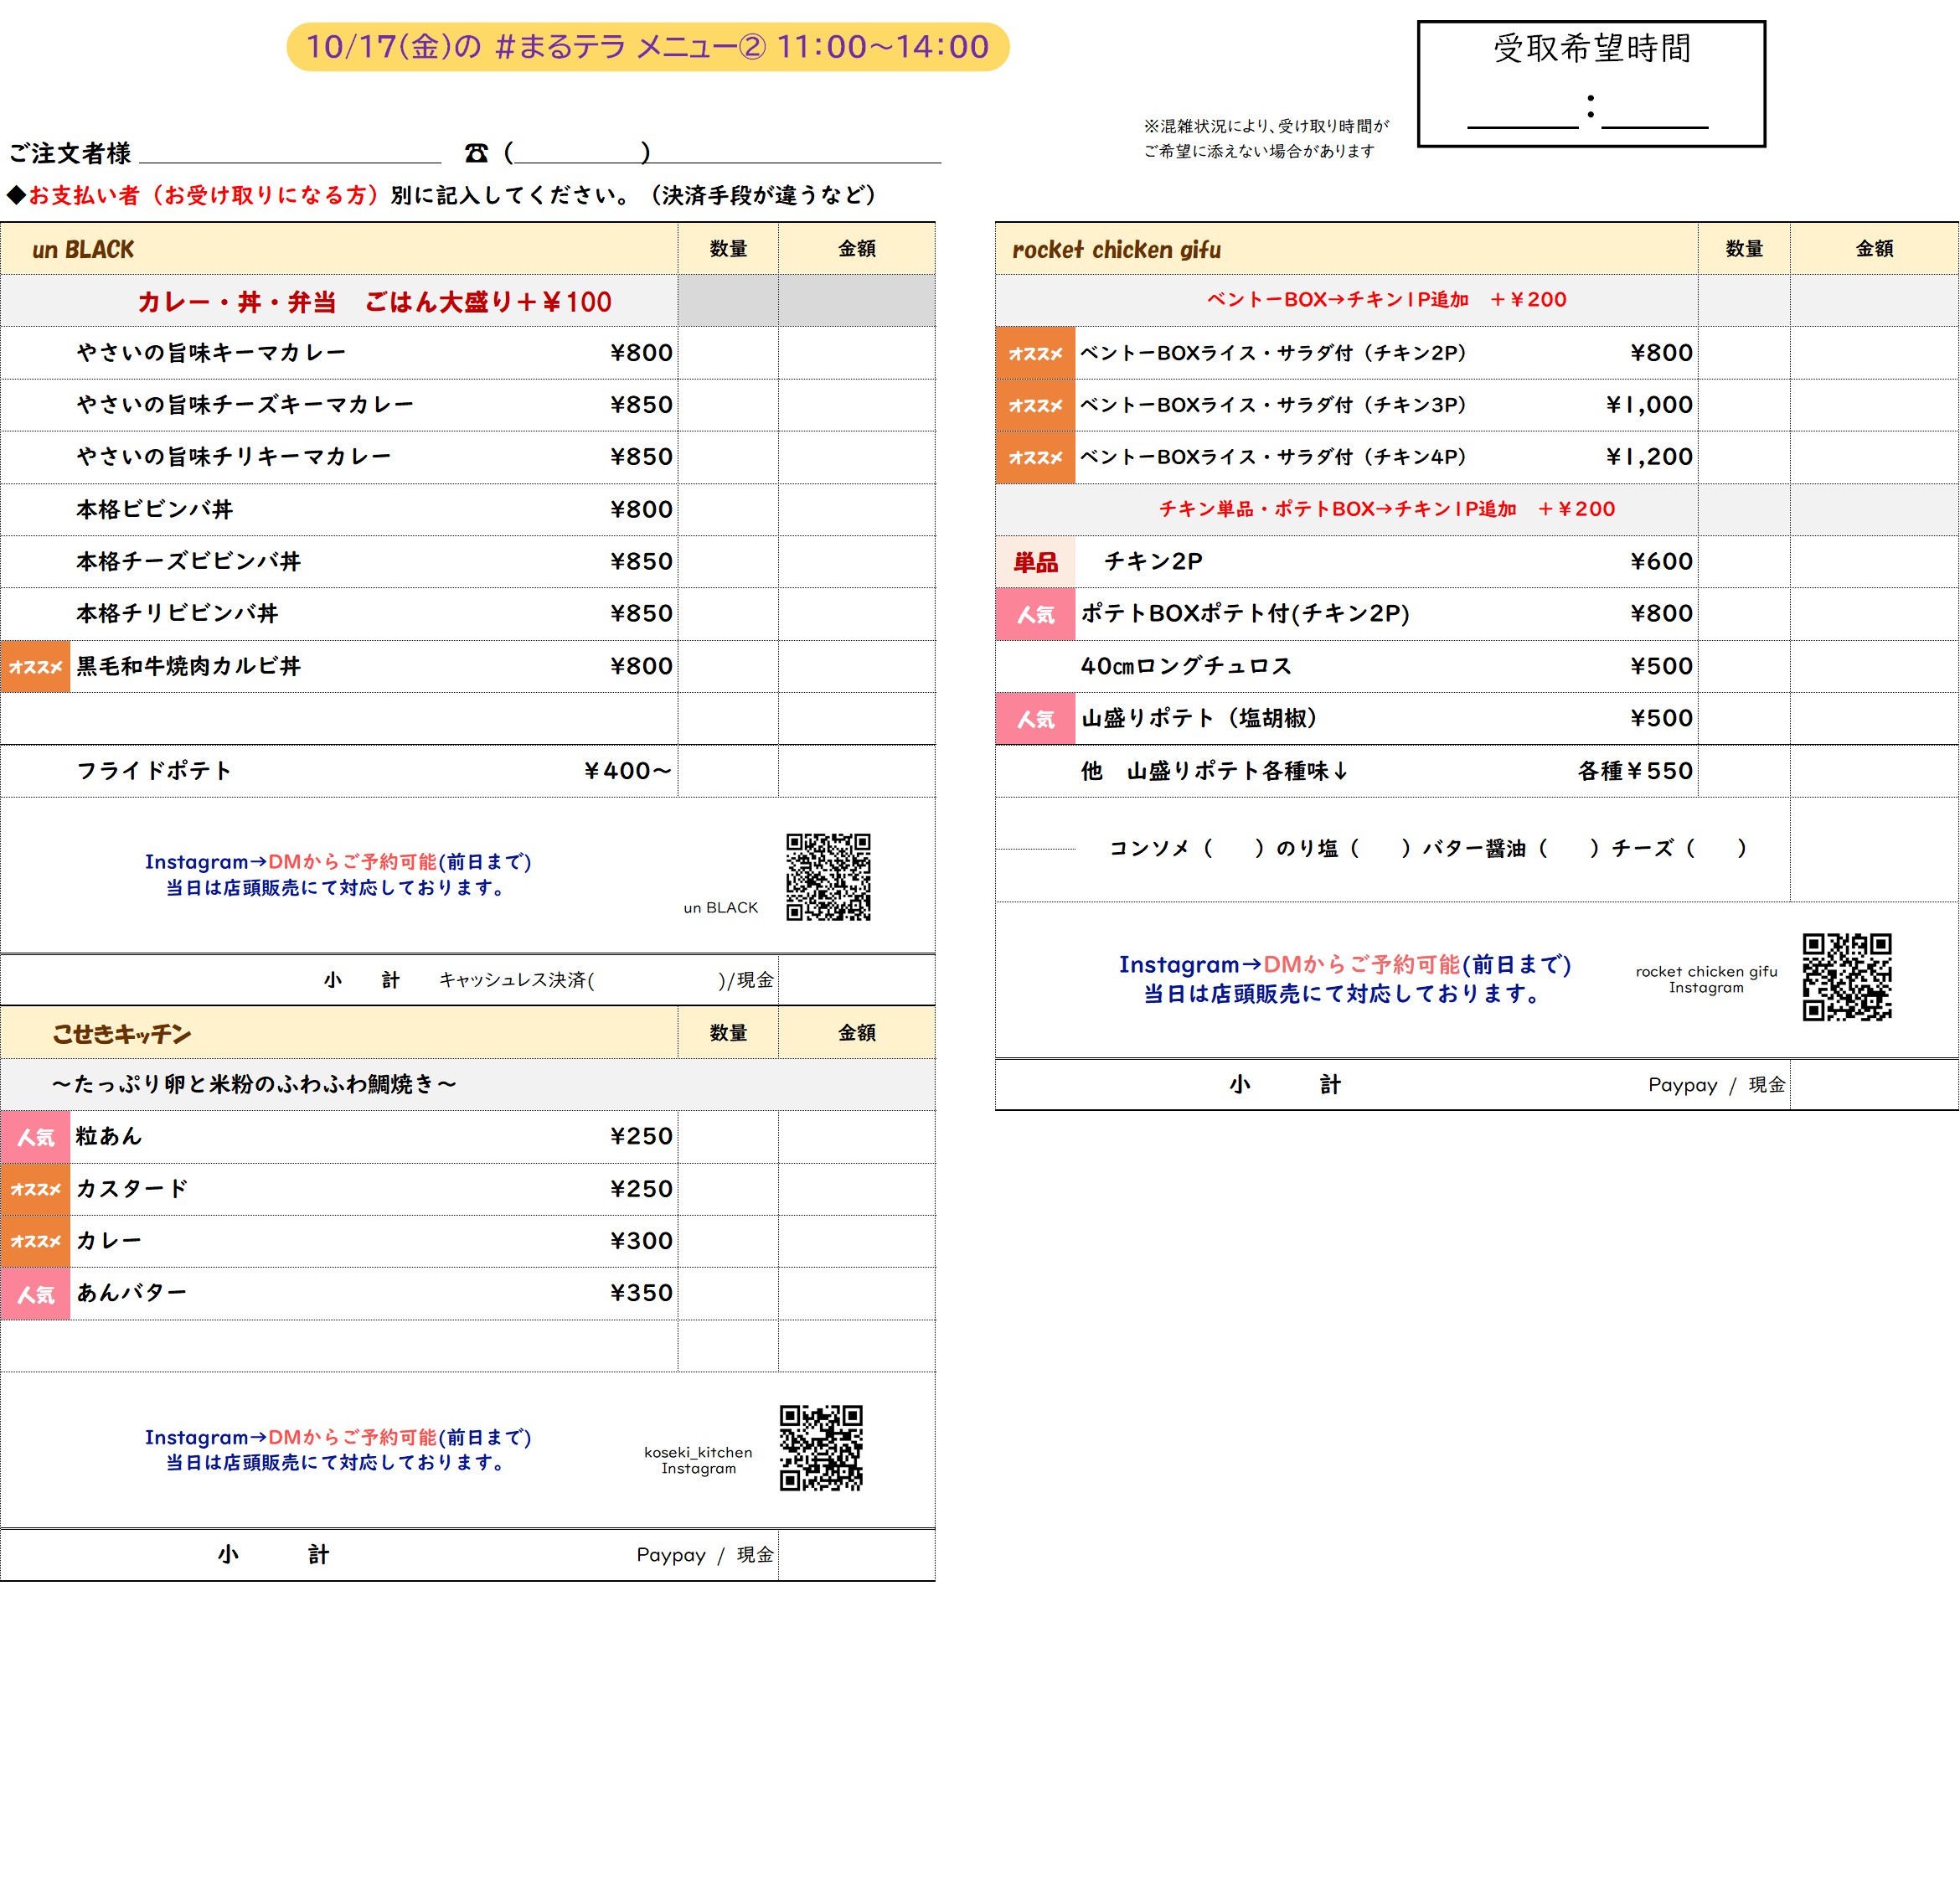Click the コンソメ flavor parentheses box
The image size is (1960, 1896).
coord(1234,848)
